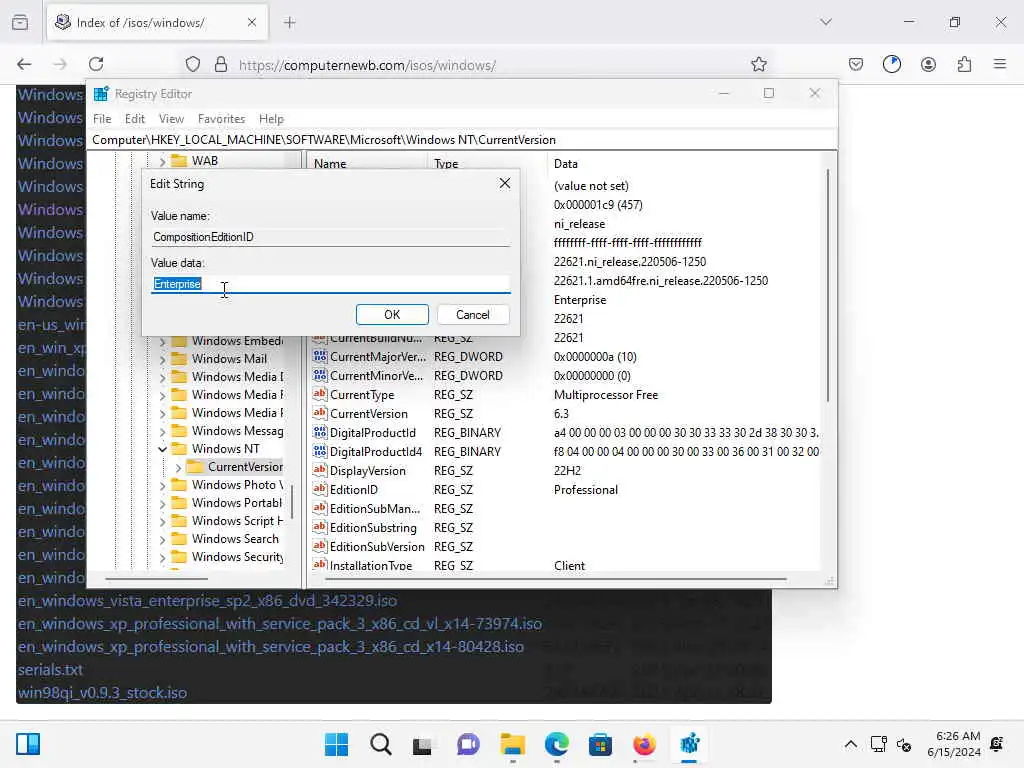1024x768 pixels.
Task: Open the Chat app on the taskbar
Action: (x=468, y=744)
